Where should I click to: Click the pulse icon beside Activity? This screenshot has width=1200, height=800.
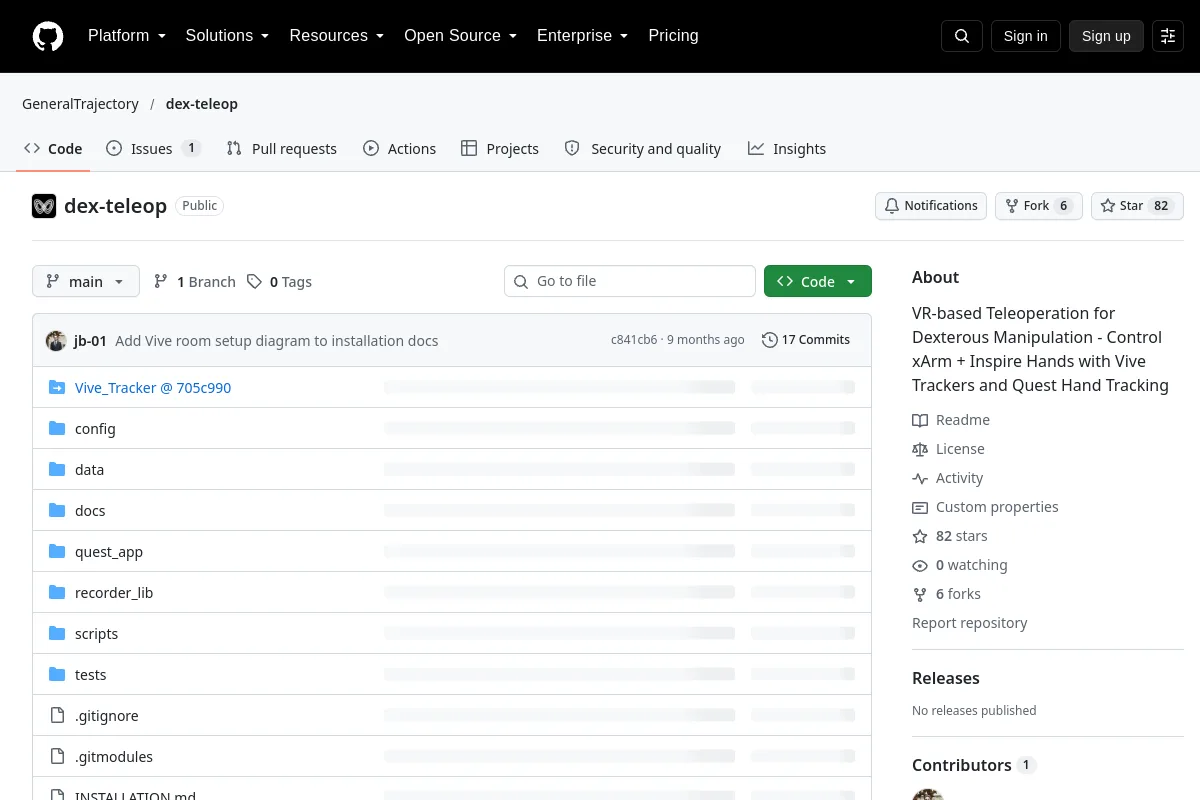pos(920,478)
